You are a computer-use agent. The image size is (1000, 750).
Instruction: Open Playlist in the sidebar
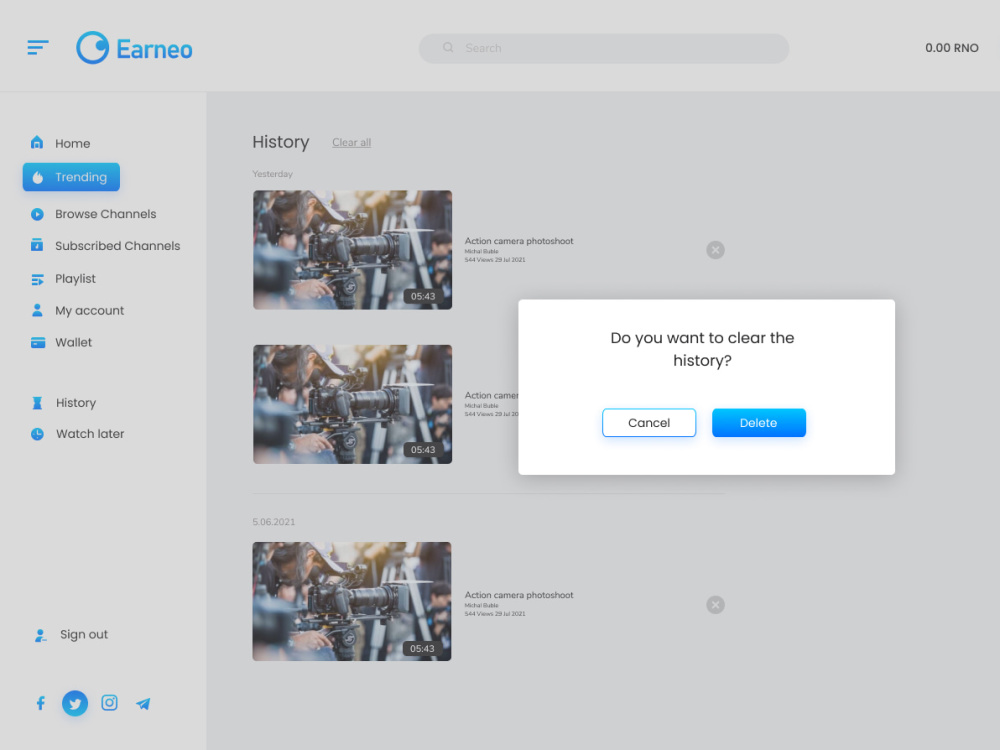click(x=75, y=279)
